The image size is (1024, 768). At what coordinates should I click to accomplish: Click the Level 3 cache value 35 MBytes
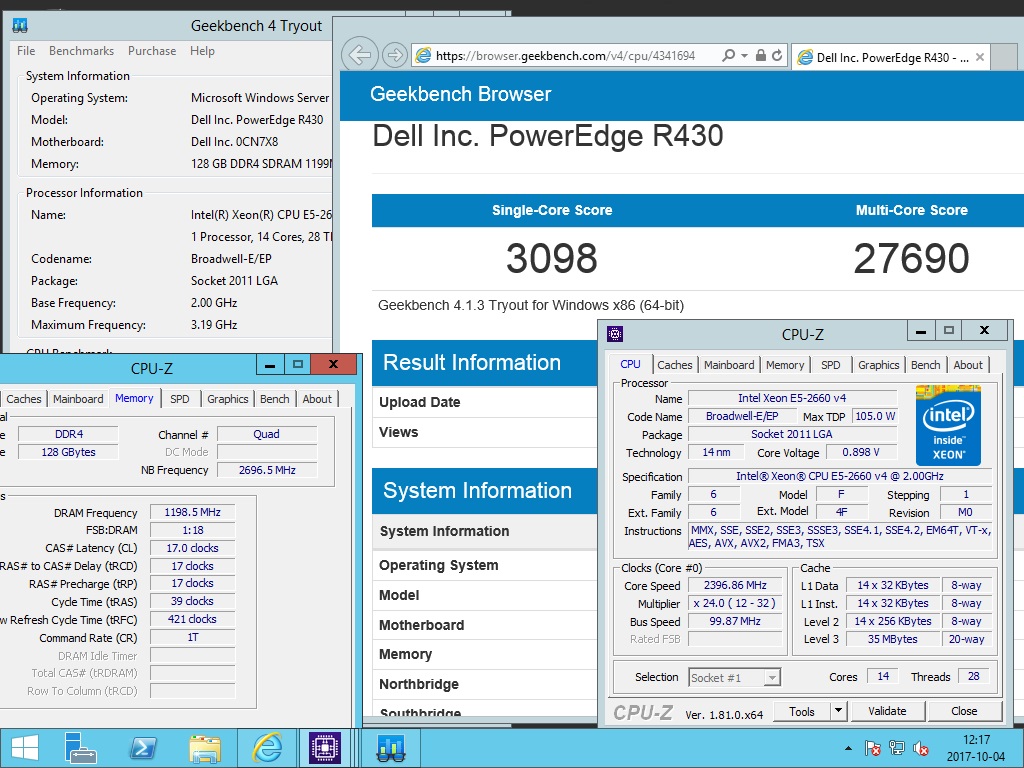pos(892,639)
